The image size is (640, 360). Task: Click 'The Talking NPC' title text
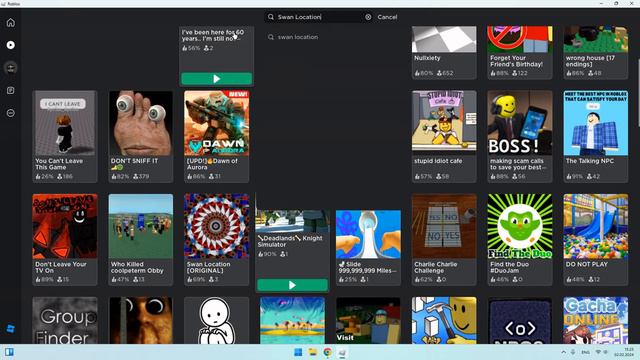pos(590,161)
